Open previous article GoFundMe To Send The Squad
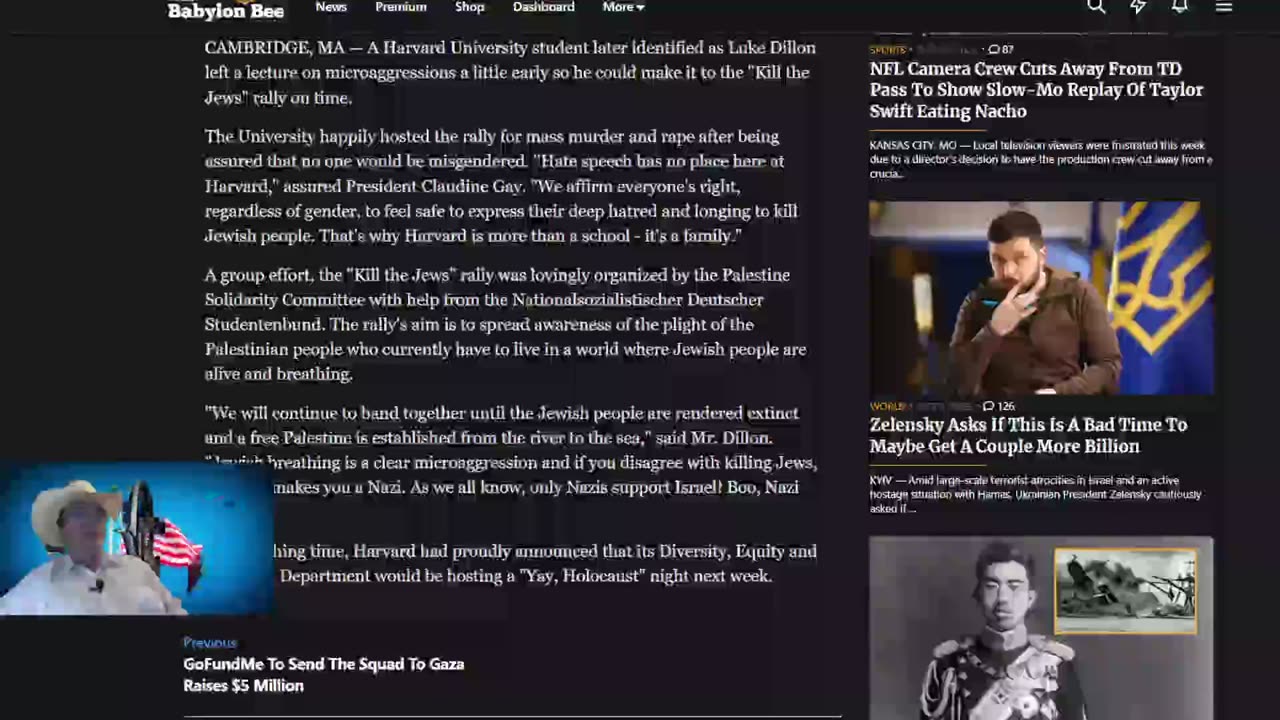 (x=323, y=675)
